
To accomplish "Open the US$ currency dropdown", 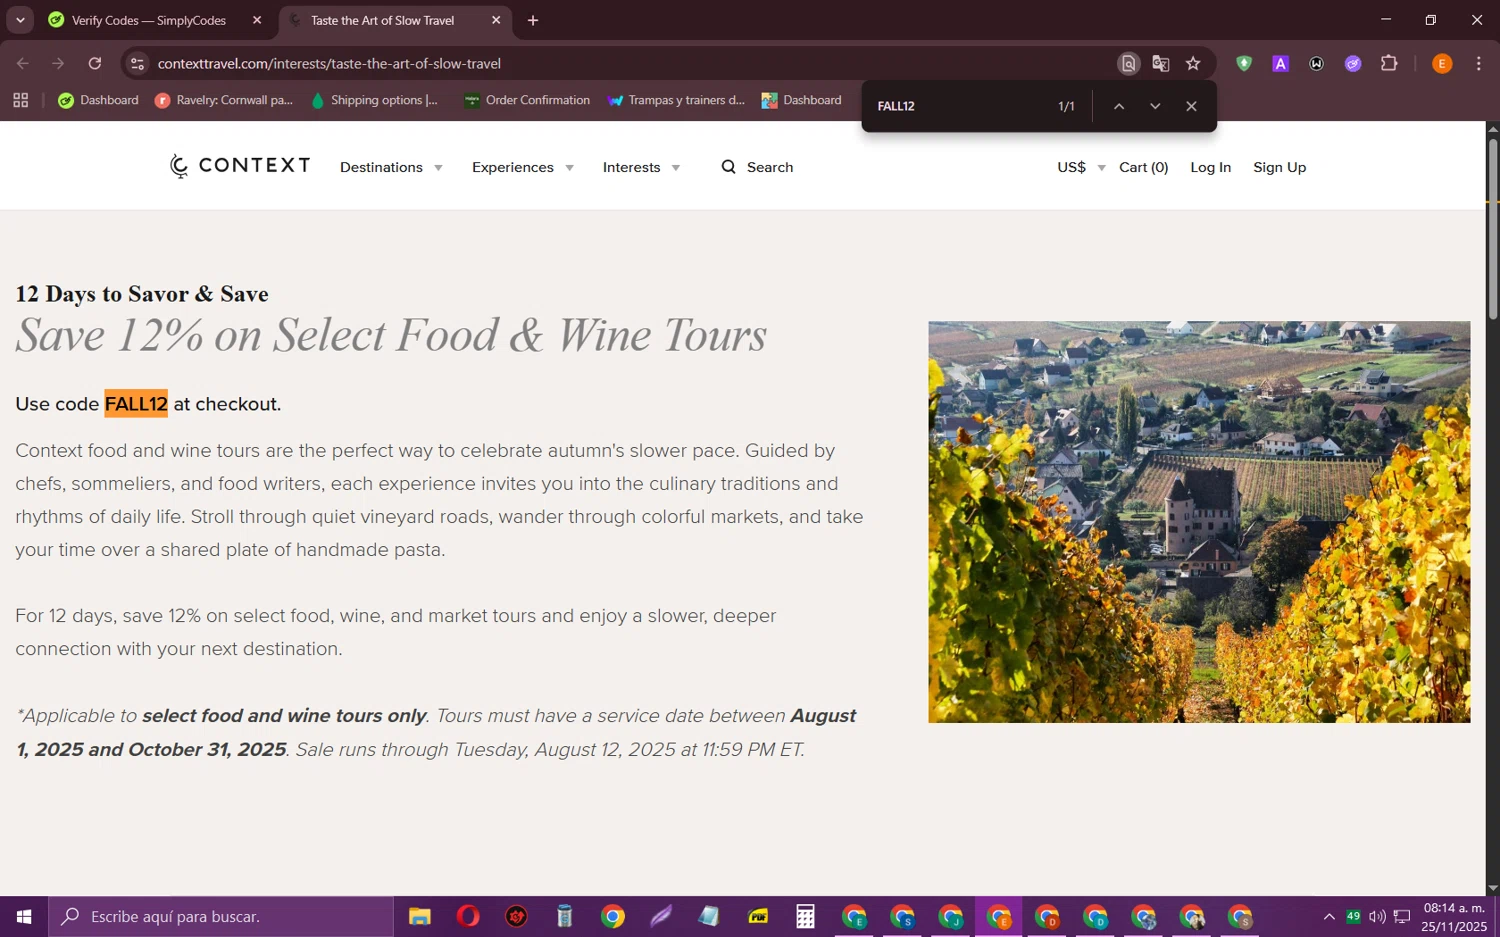I will (1081, 167).
